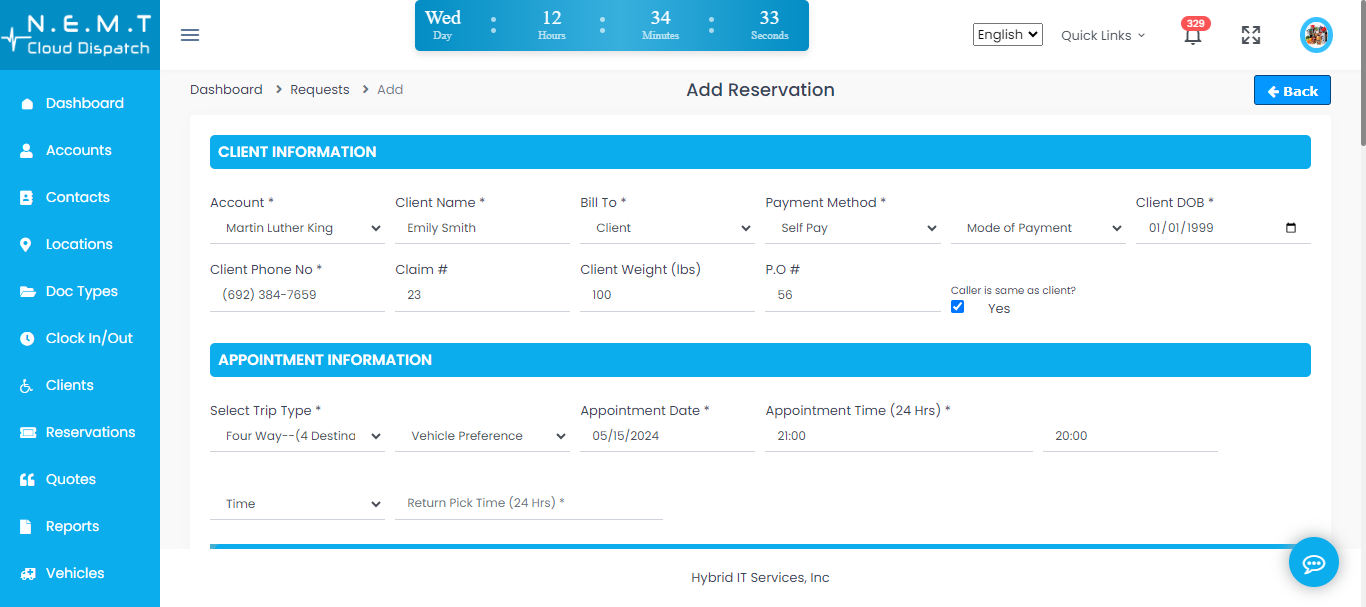Image resolution: width=1366 pixels, height=607 pixels.
Task: Open the English language selector
Action: click(x=1007, y=33)
